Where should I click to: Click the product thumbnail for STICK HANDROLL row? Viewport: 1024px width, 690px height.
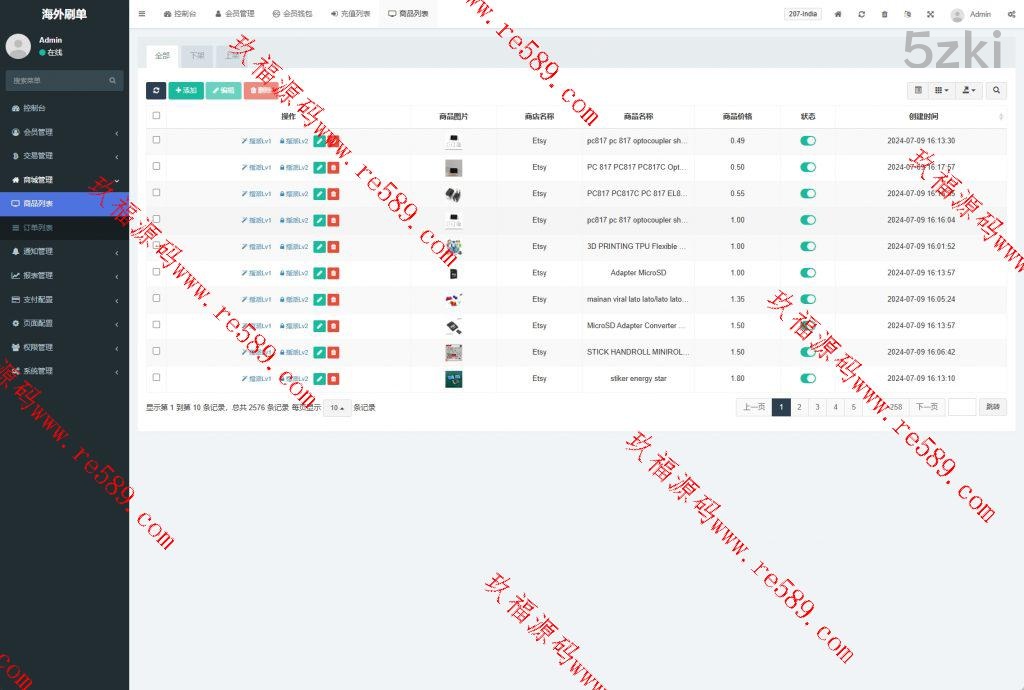tap(453, 352)
